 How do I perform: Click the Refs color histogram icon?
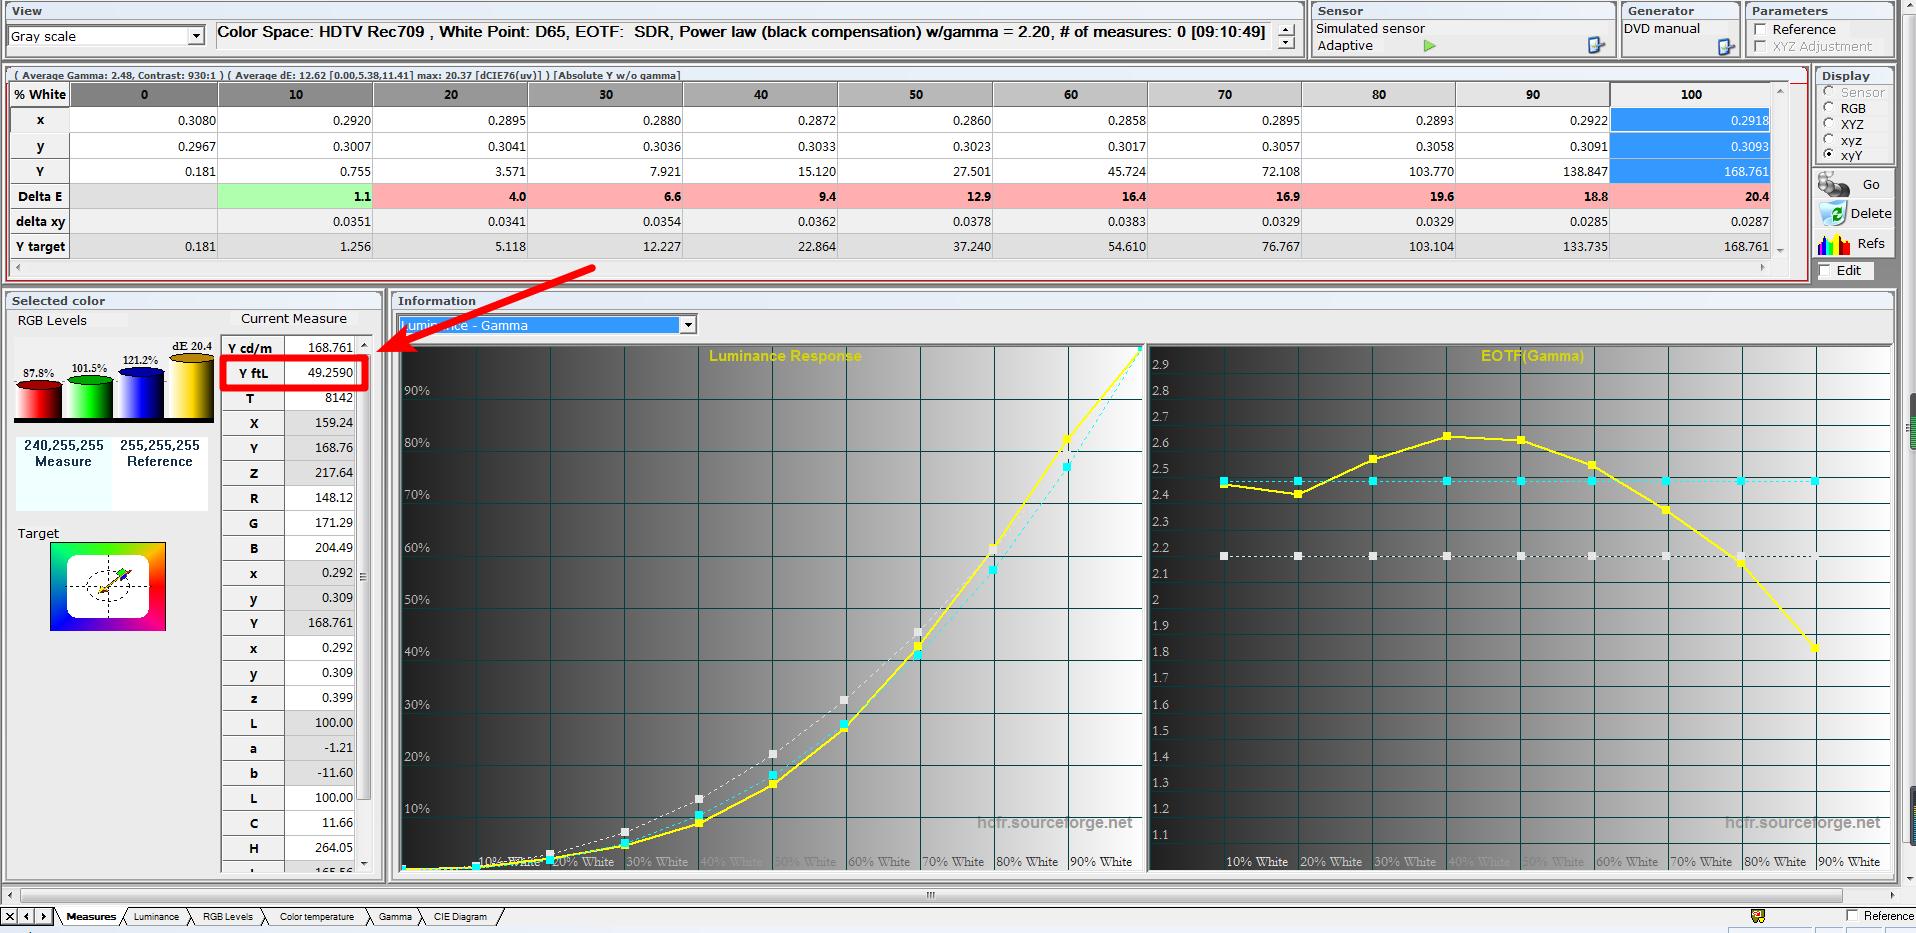click(1834, 244)
